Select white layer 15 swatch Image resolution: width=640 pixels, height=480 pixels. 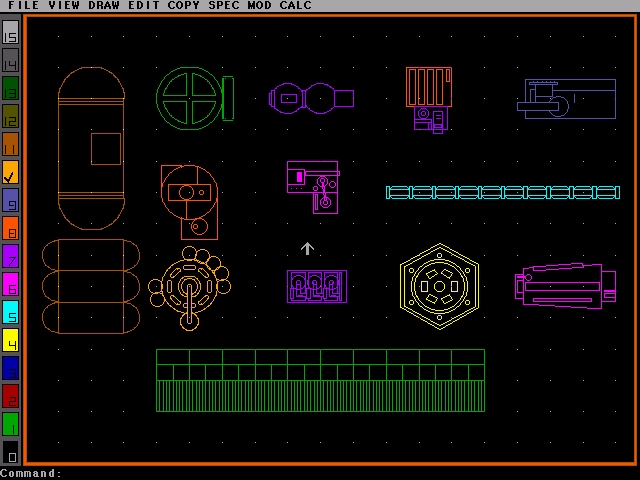(10, 32)
